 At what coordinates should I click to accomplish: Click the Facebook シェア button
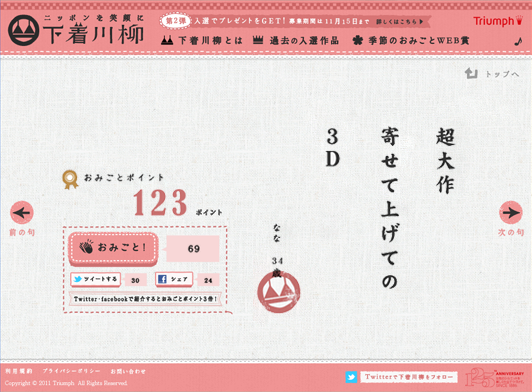(x=174, y=279)
